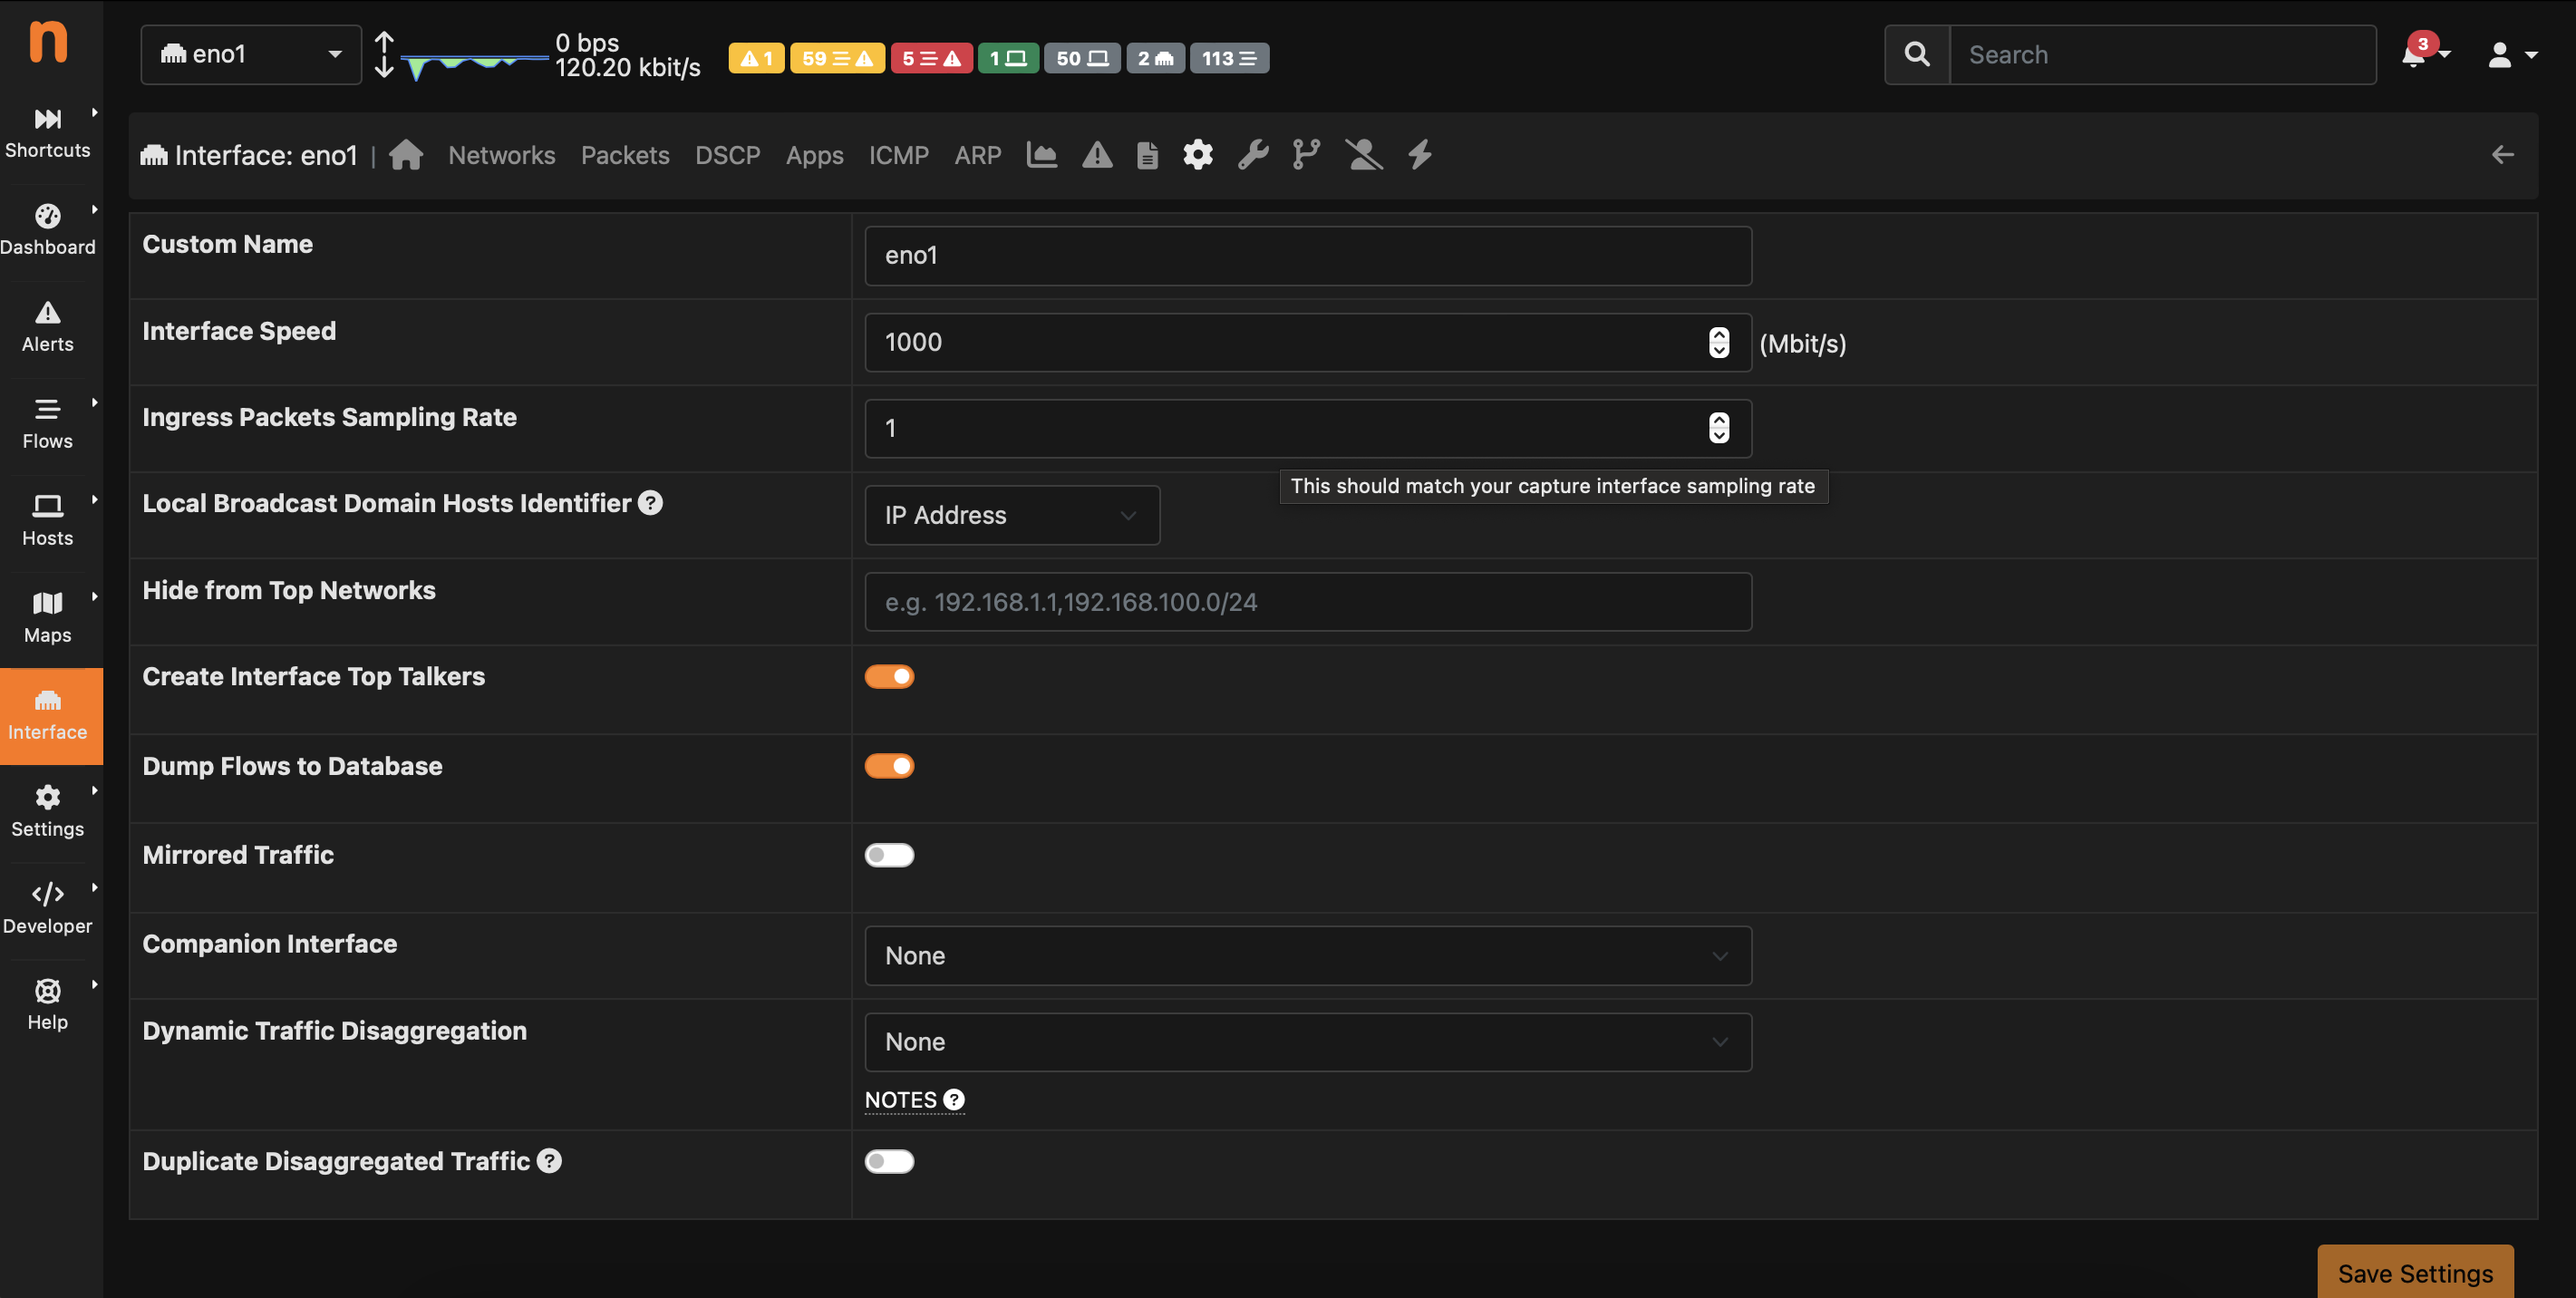Click the wrench configuration icon

(1252, 155)
